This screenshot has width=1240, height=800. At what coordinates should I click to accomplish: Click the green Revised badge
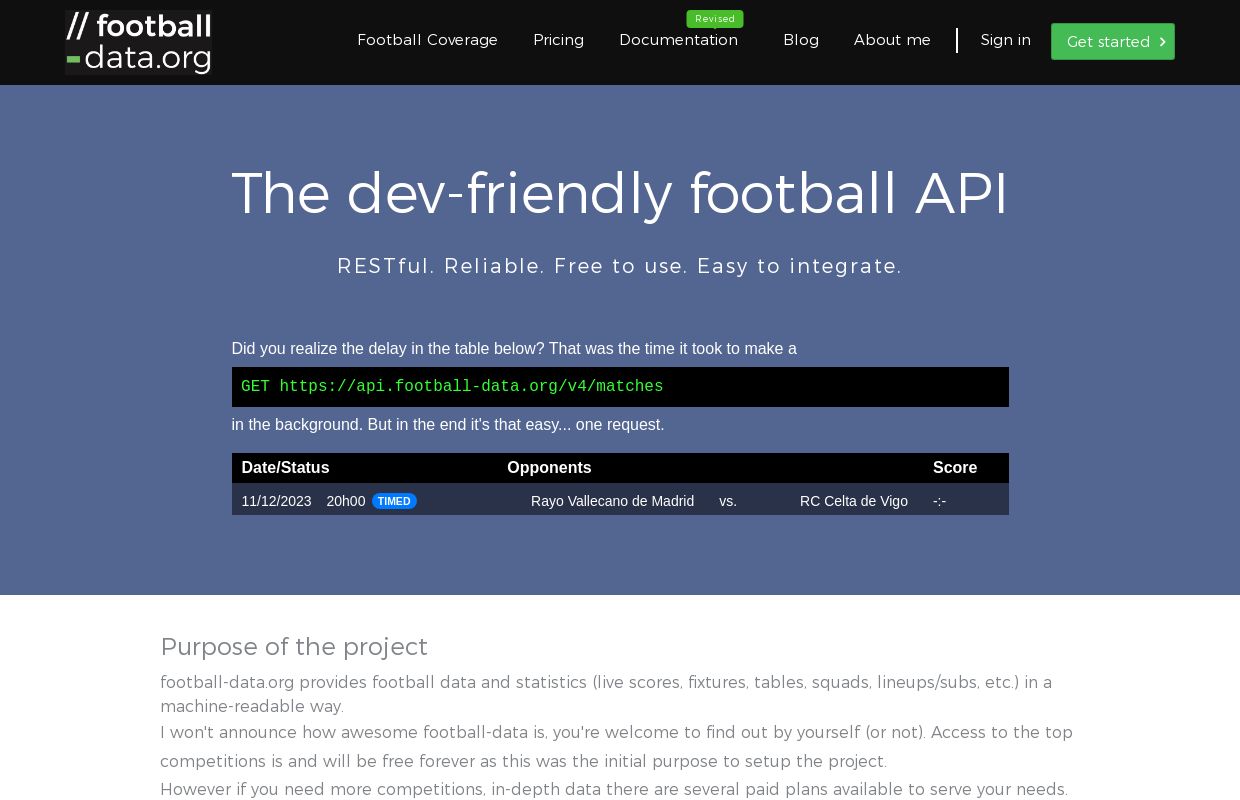pyautogui.click(x=715, y=19)
